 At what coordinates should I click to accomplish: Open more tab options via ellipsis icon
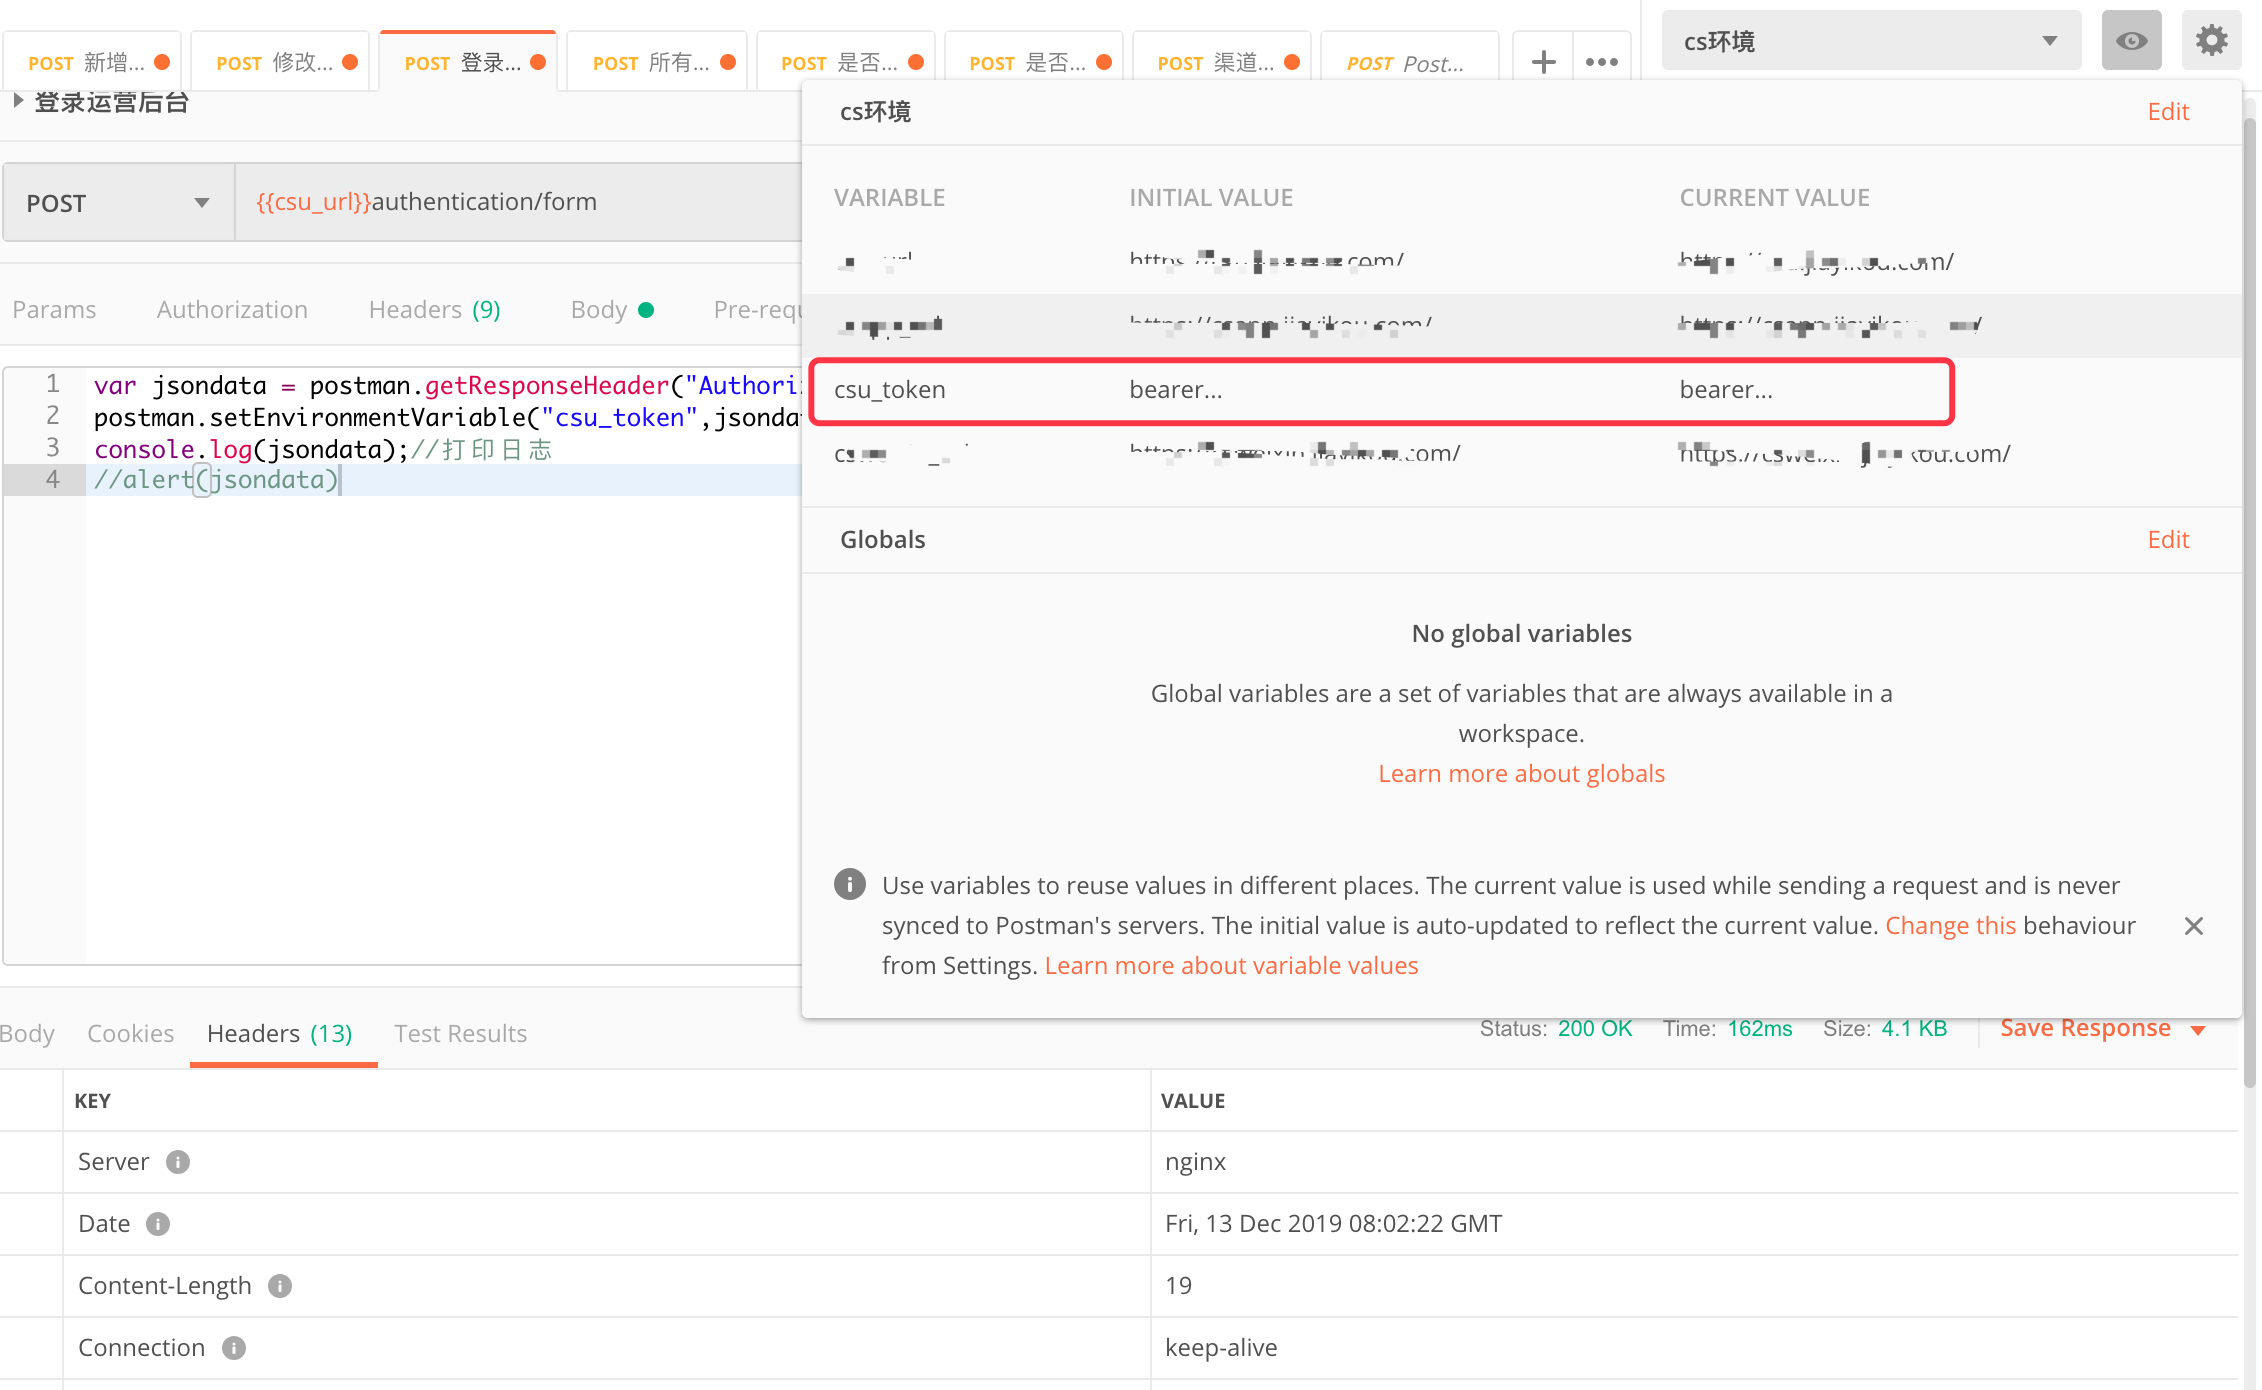[x=1602, y=61]
